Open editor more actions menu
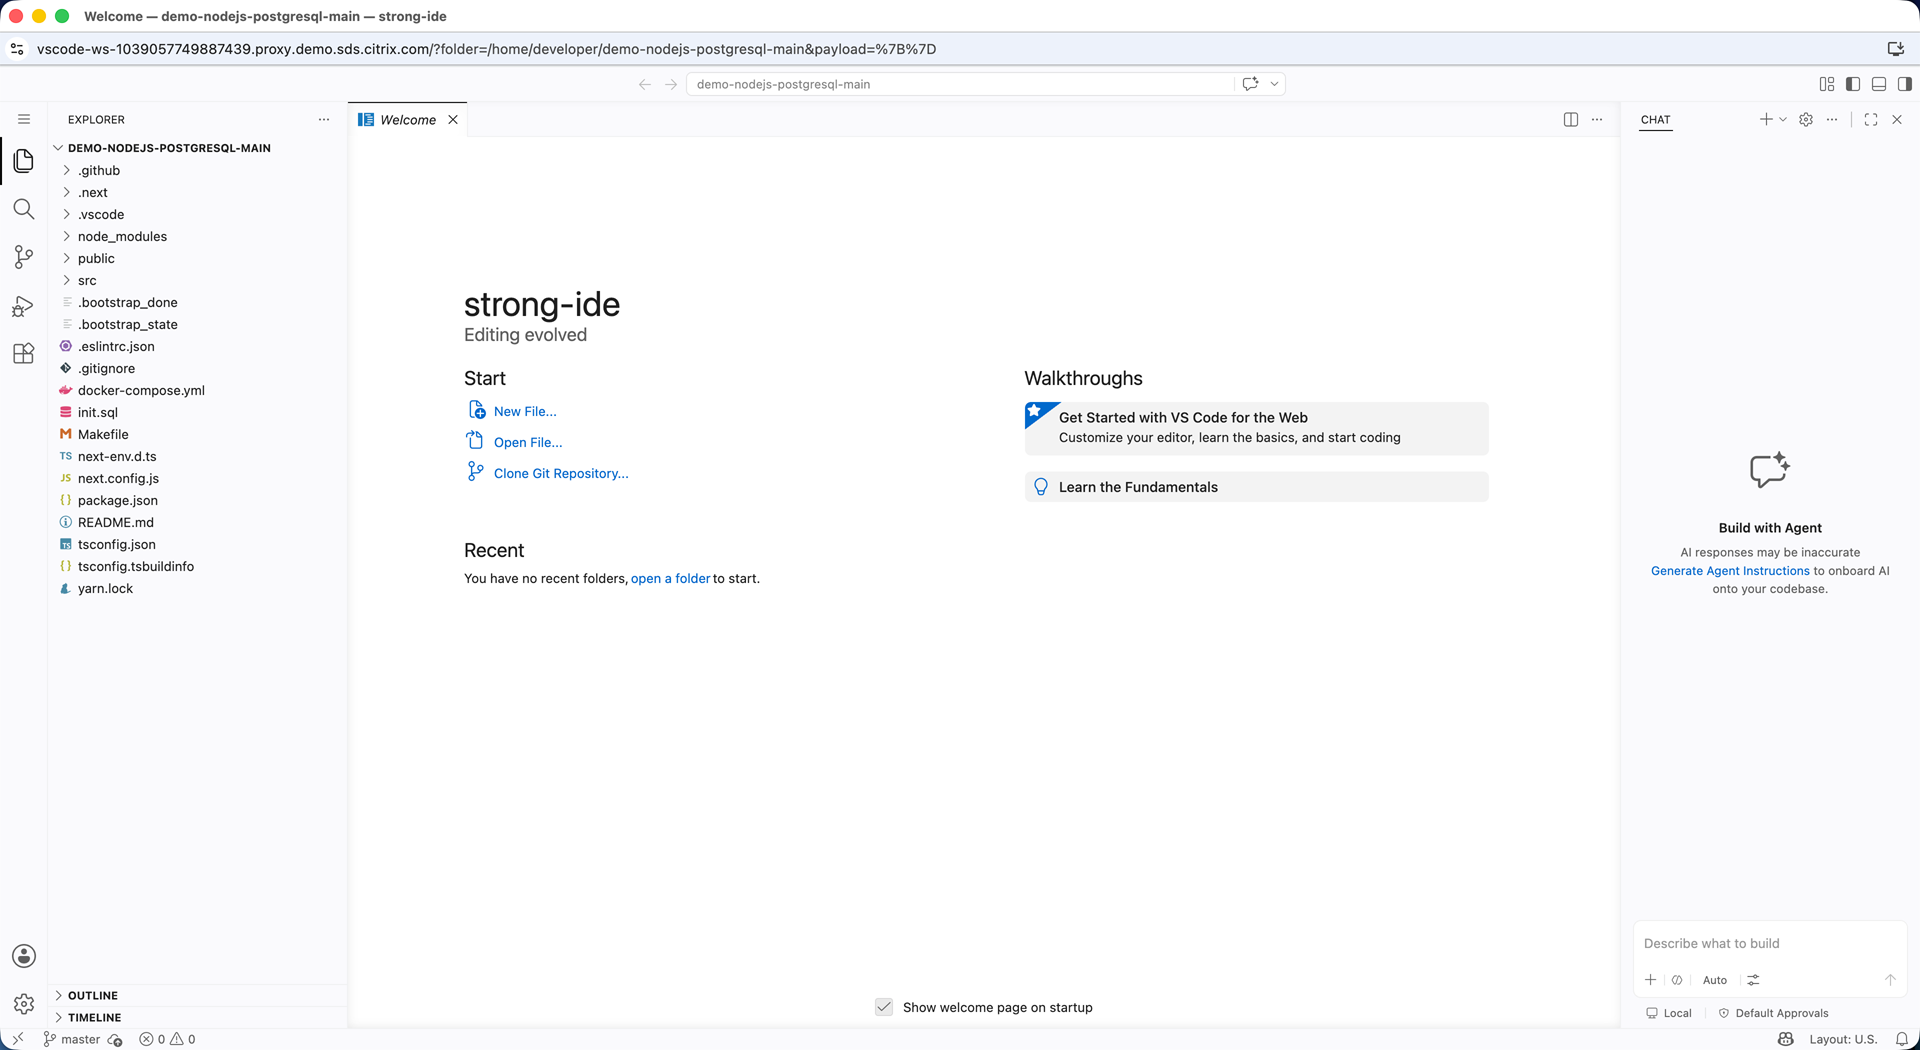Screen dimensions: 1920x1050 click(x=1597, y=119)
